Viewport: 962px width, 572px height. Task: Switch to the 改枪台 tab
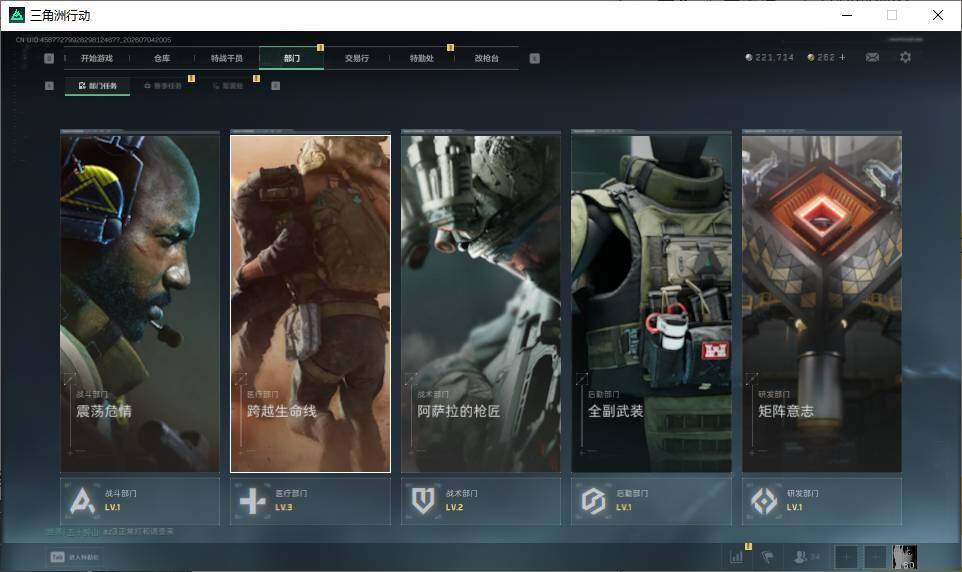tap(487, 58)
